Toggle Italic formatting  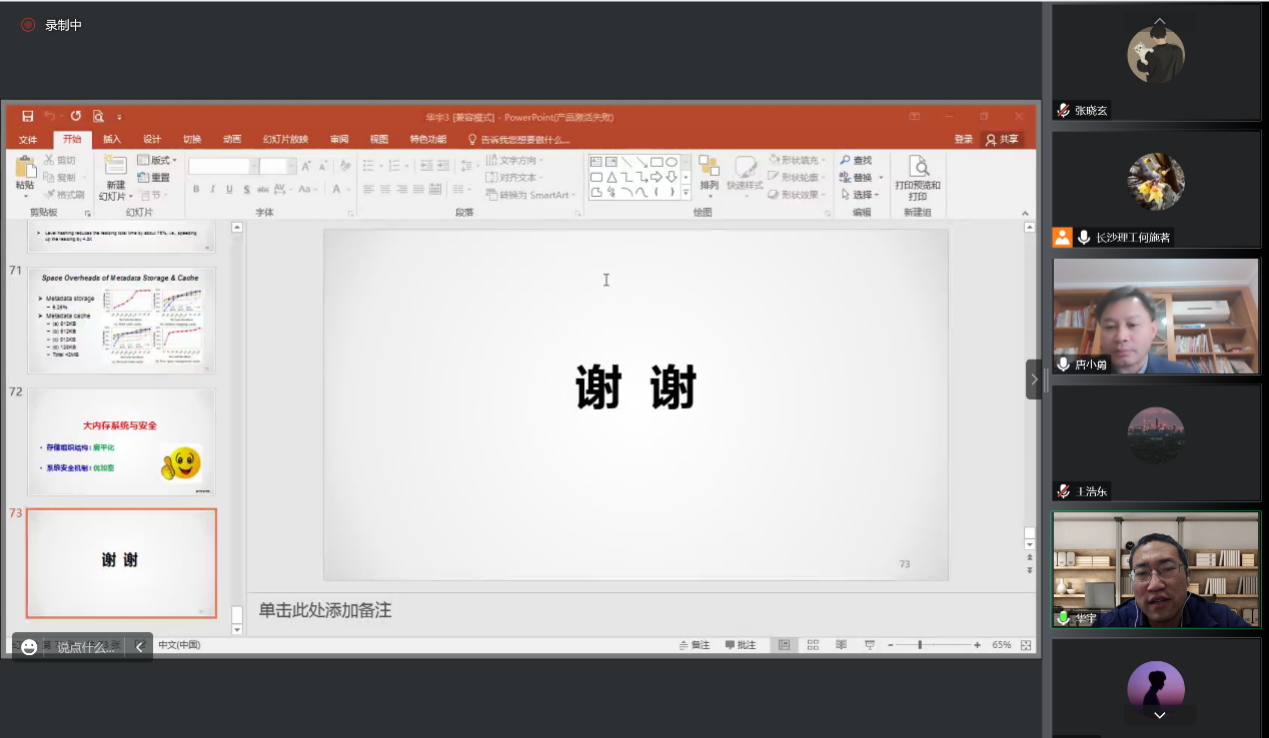212,189
